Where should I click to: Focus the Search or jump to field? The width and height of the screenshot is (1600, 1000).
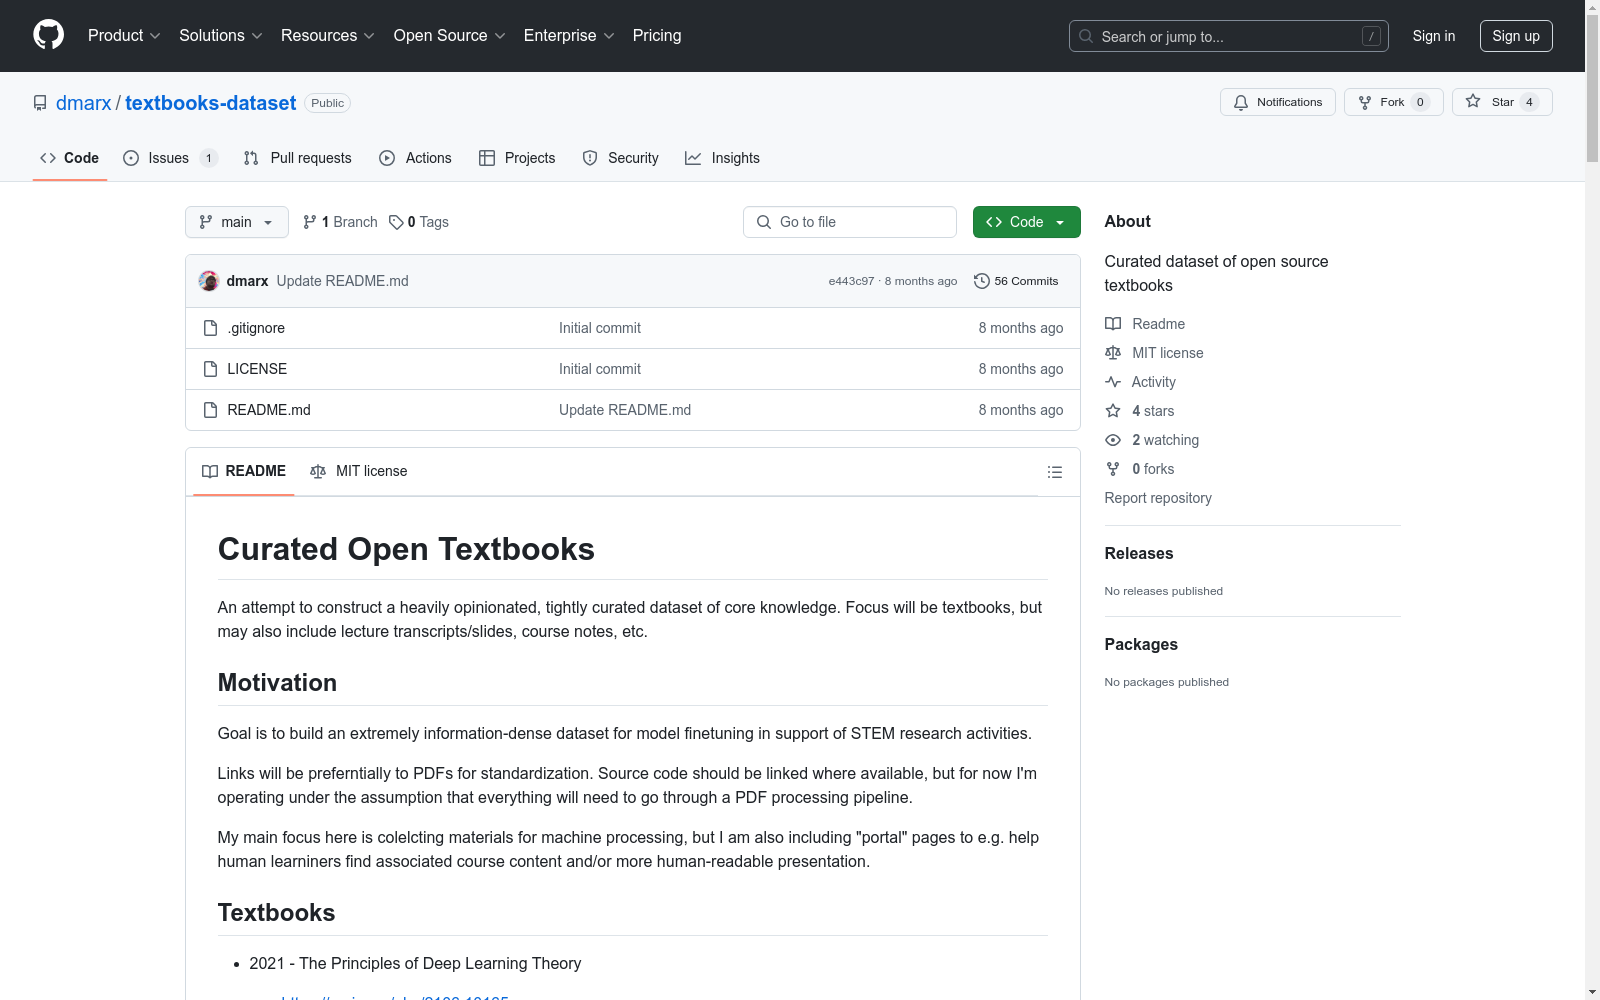tap(1229, 36)
